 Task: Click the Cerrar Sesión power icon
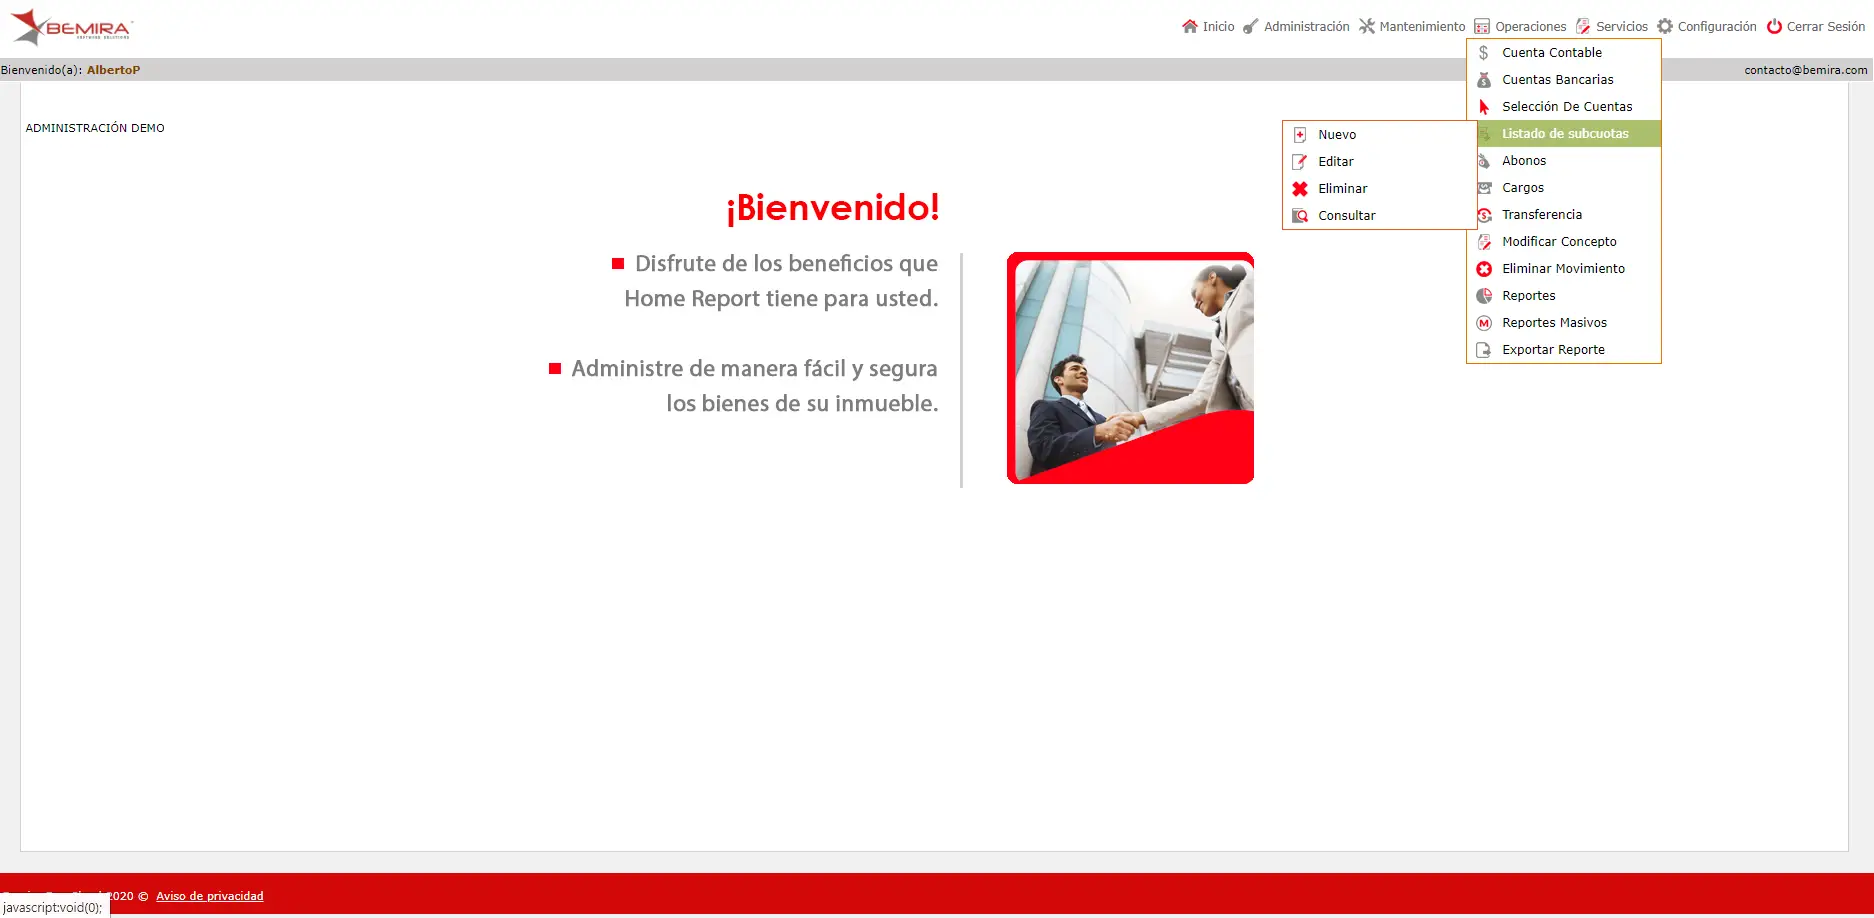tap(1774, 26)
